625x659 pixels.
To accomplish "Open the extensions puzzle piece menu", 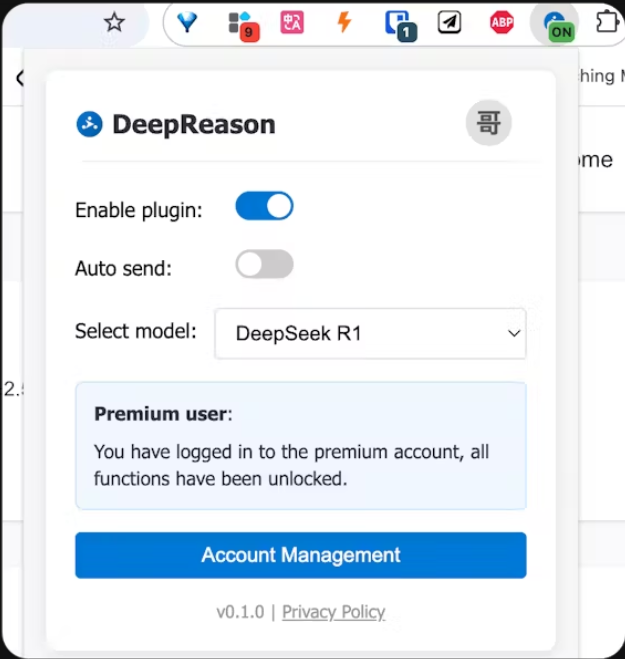I will point(607,22).
